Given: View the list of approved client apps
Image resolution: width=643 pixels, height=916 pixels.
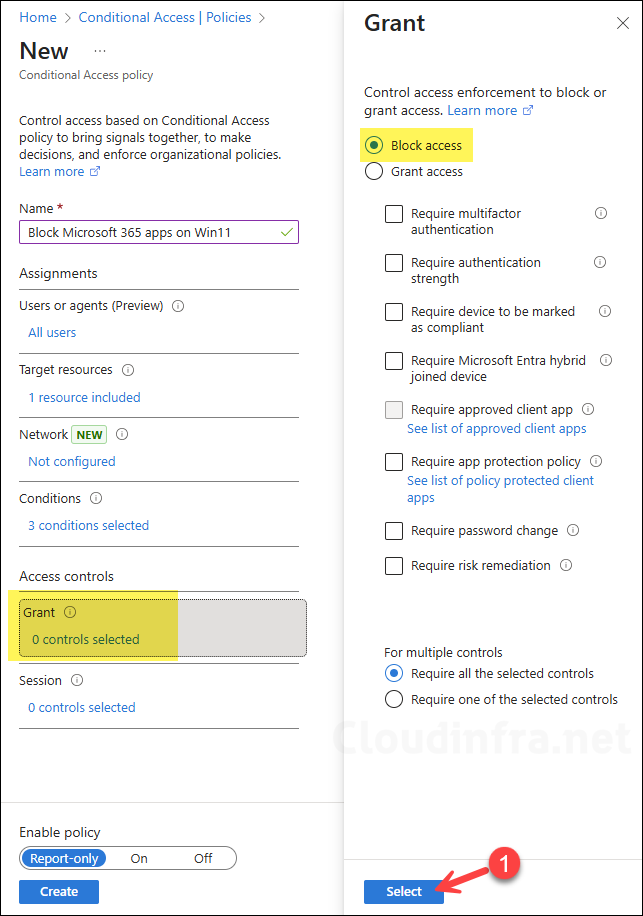Looking at the screenshot, I should coord(496,428).
